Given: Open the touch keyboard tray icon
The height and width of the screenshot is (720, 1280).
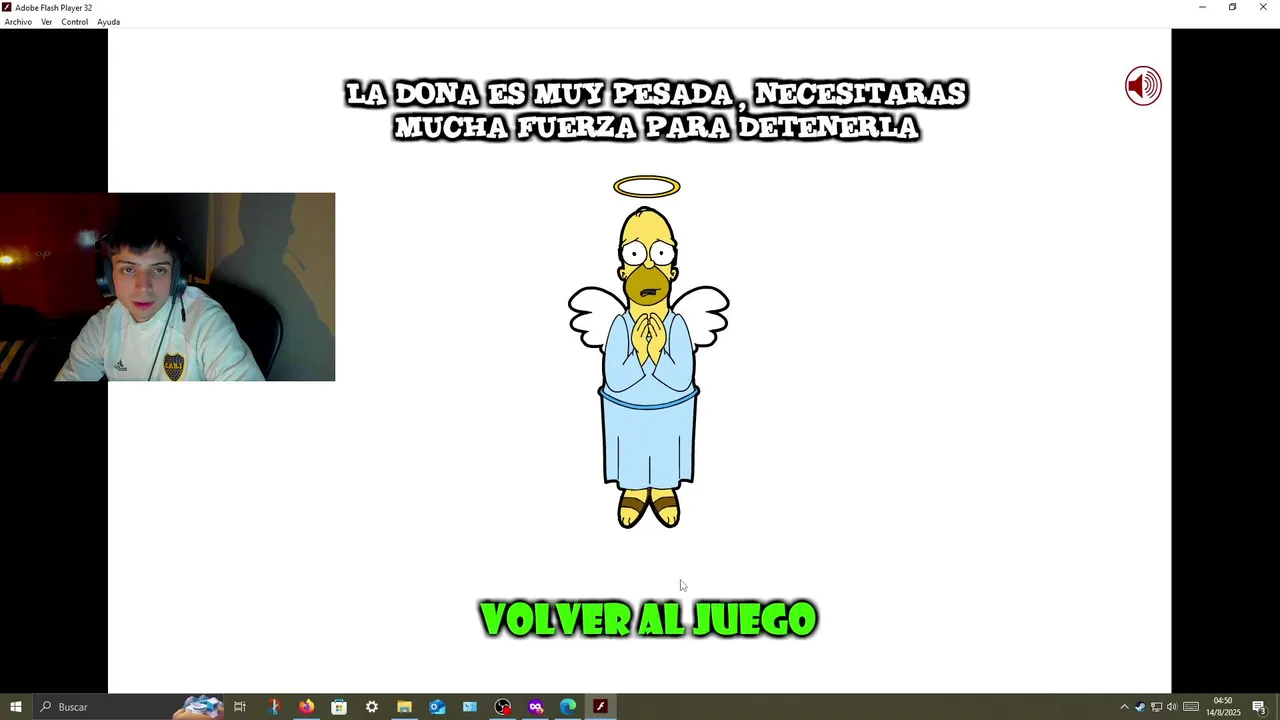Looking at the screenshot, I should point(1191,707).
